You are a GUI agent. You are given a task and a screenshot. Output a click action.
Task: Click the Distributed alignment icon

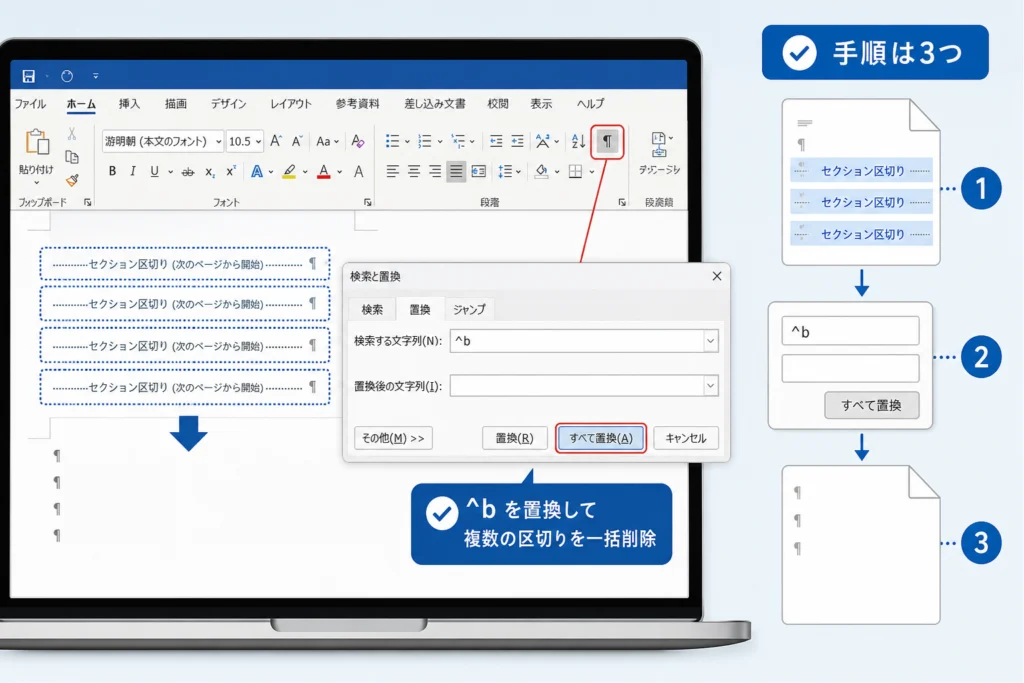(479, 172)
